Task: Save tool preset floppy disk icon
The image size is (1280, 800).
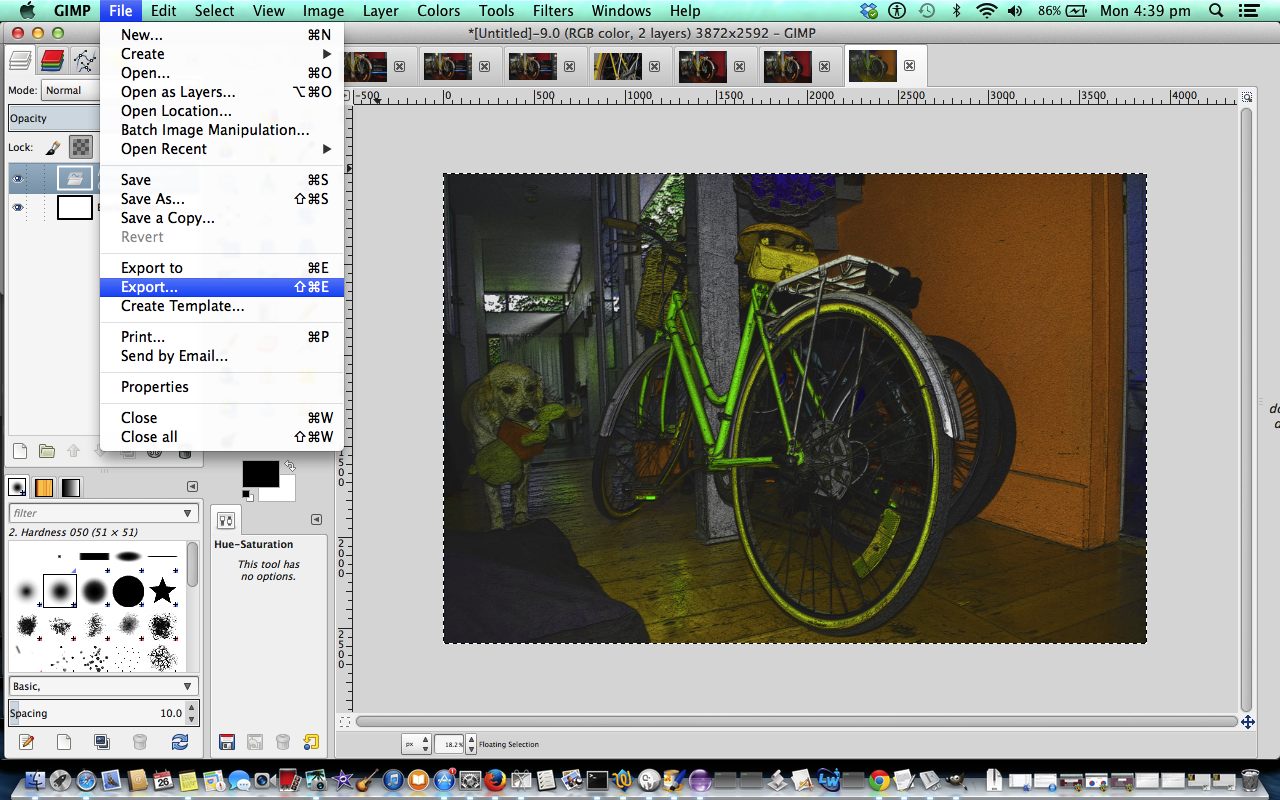Action: point(227,742)
